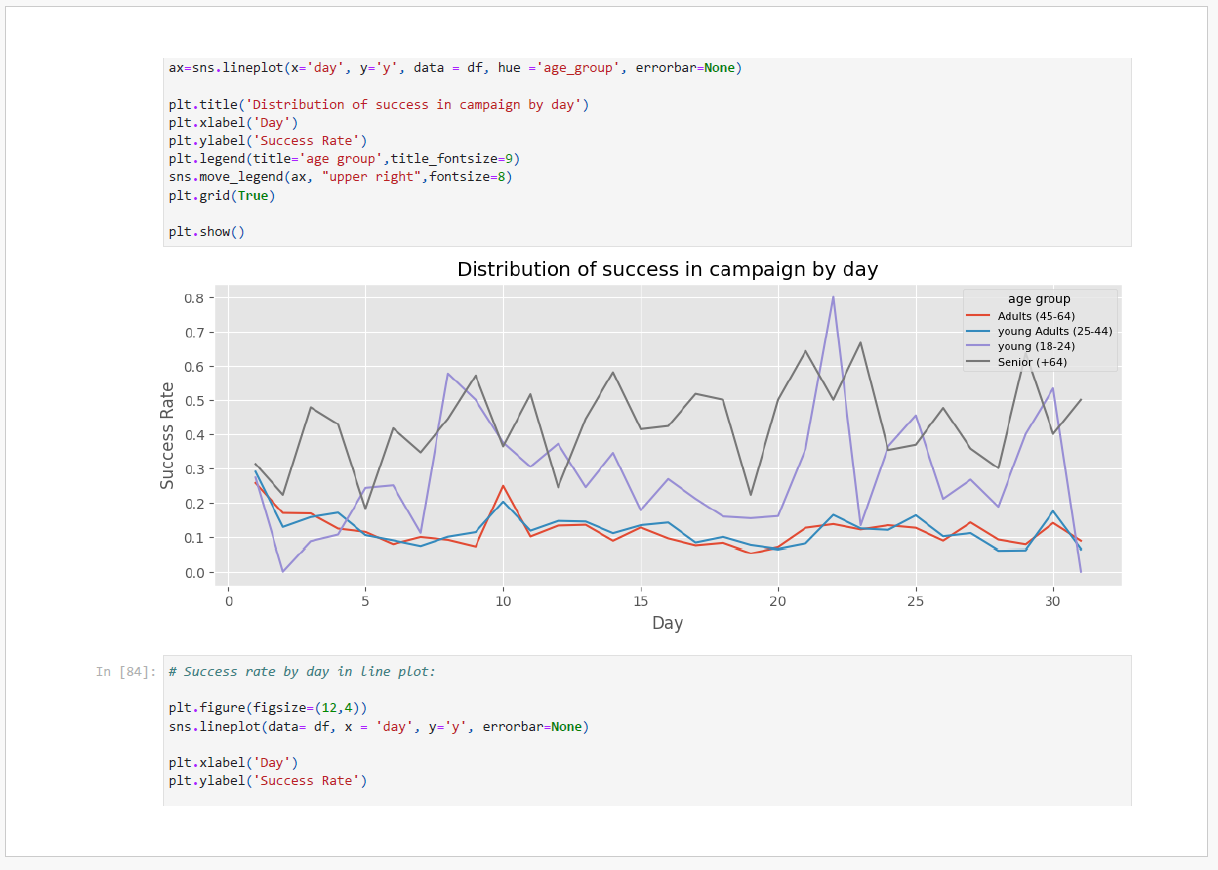Screen dimensions: 1218x870
Task: Click the chart title 'Distribution of success in campaign by day'
Action: click(x=667, y=269)
